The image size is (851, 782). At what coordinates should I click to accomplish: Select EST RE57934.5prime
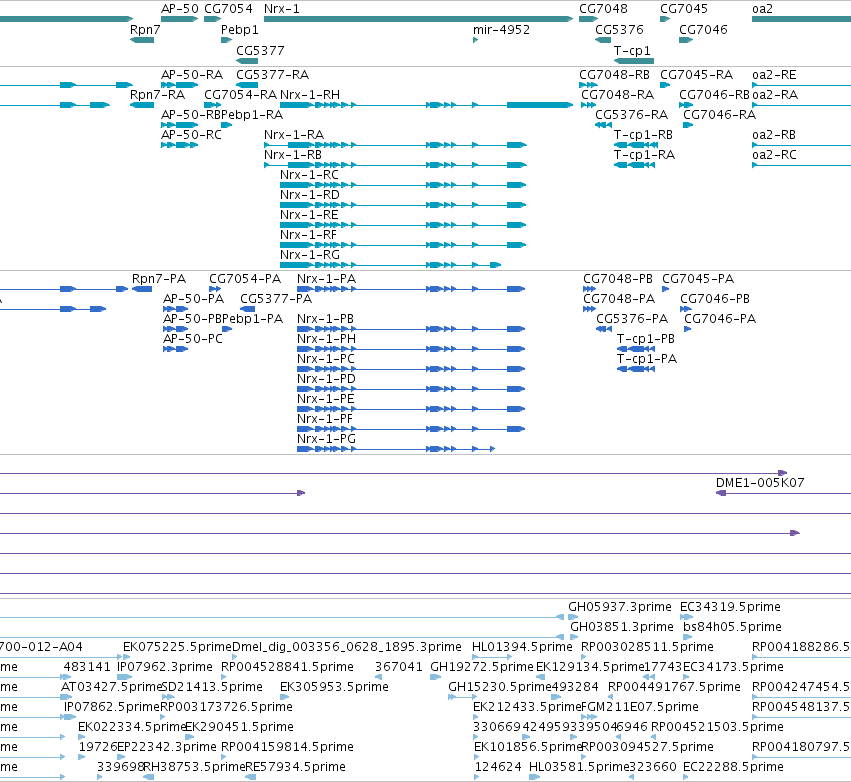pyautogui.click(x=295, y=767)
